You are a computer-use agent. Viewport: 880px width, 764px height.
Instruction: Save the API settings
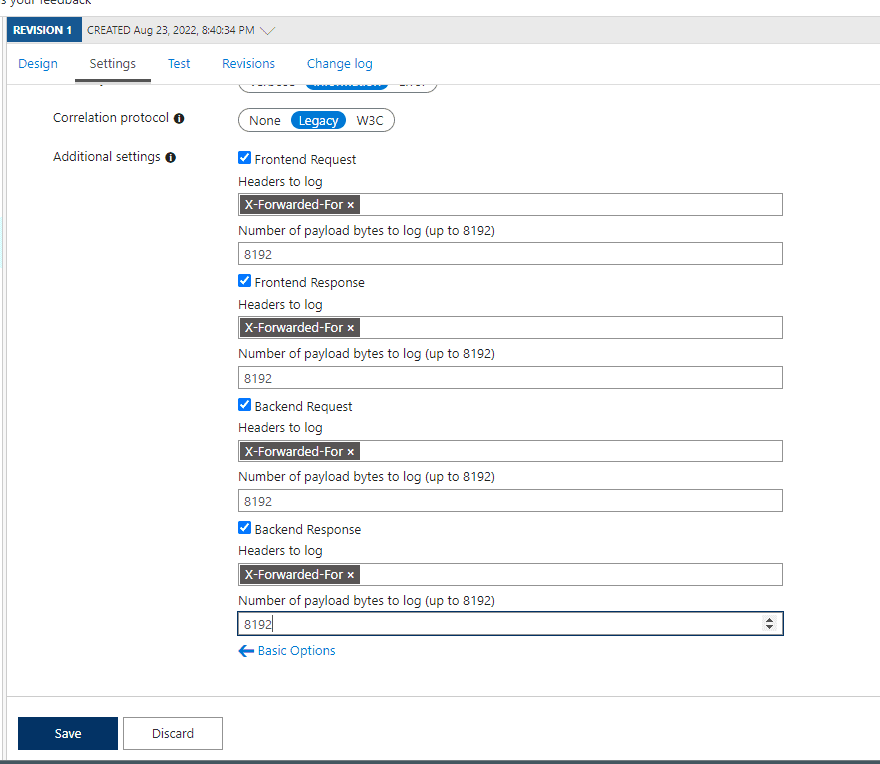point(68,733)
